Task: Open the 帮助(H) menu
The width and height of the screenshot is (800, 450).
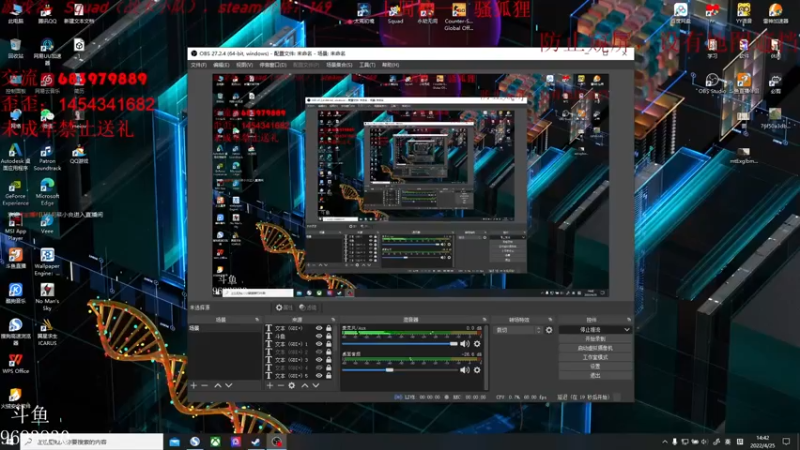Action: click(x=390, y=65)
